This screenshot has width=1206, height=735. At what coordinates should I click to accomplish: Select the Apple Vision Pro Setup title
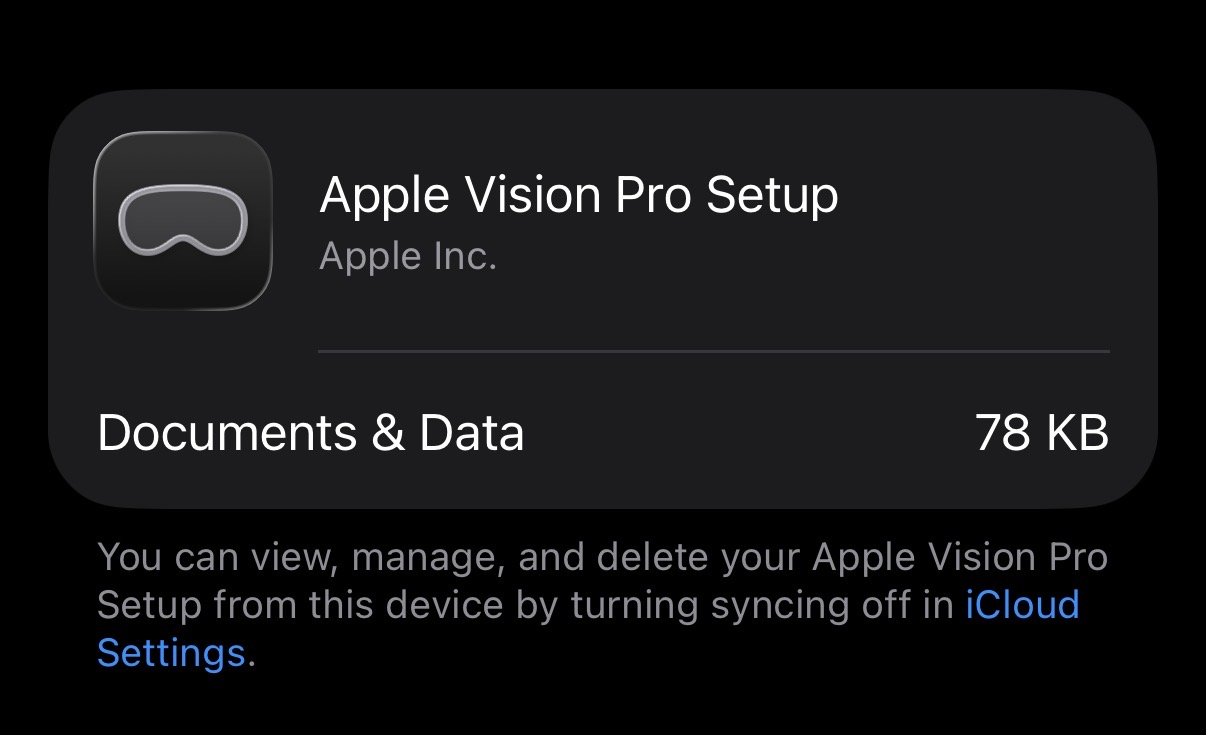(578, 195)
